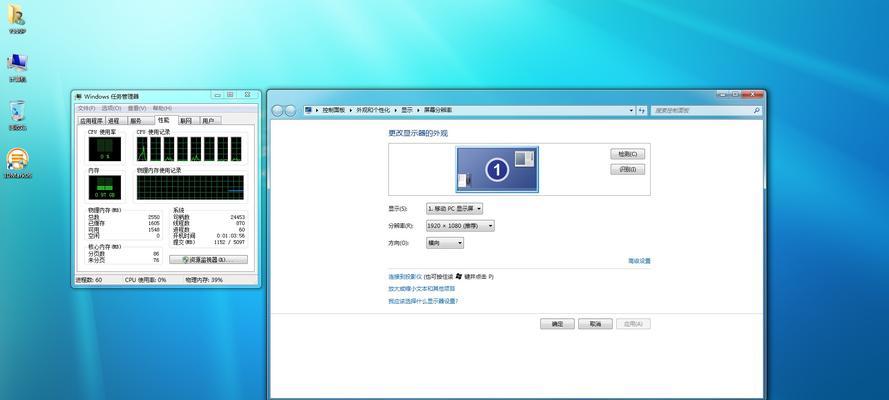Click the search magnifier icon
This screenshot has height=400, width=889.
click(756, 110)
